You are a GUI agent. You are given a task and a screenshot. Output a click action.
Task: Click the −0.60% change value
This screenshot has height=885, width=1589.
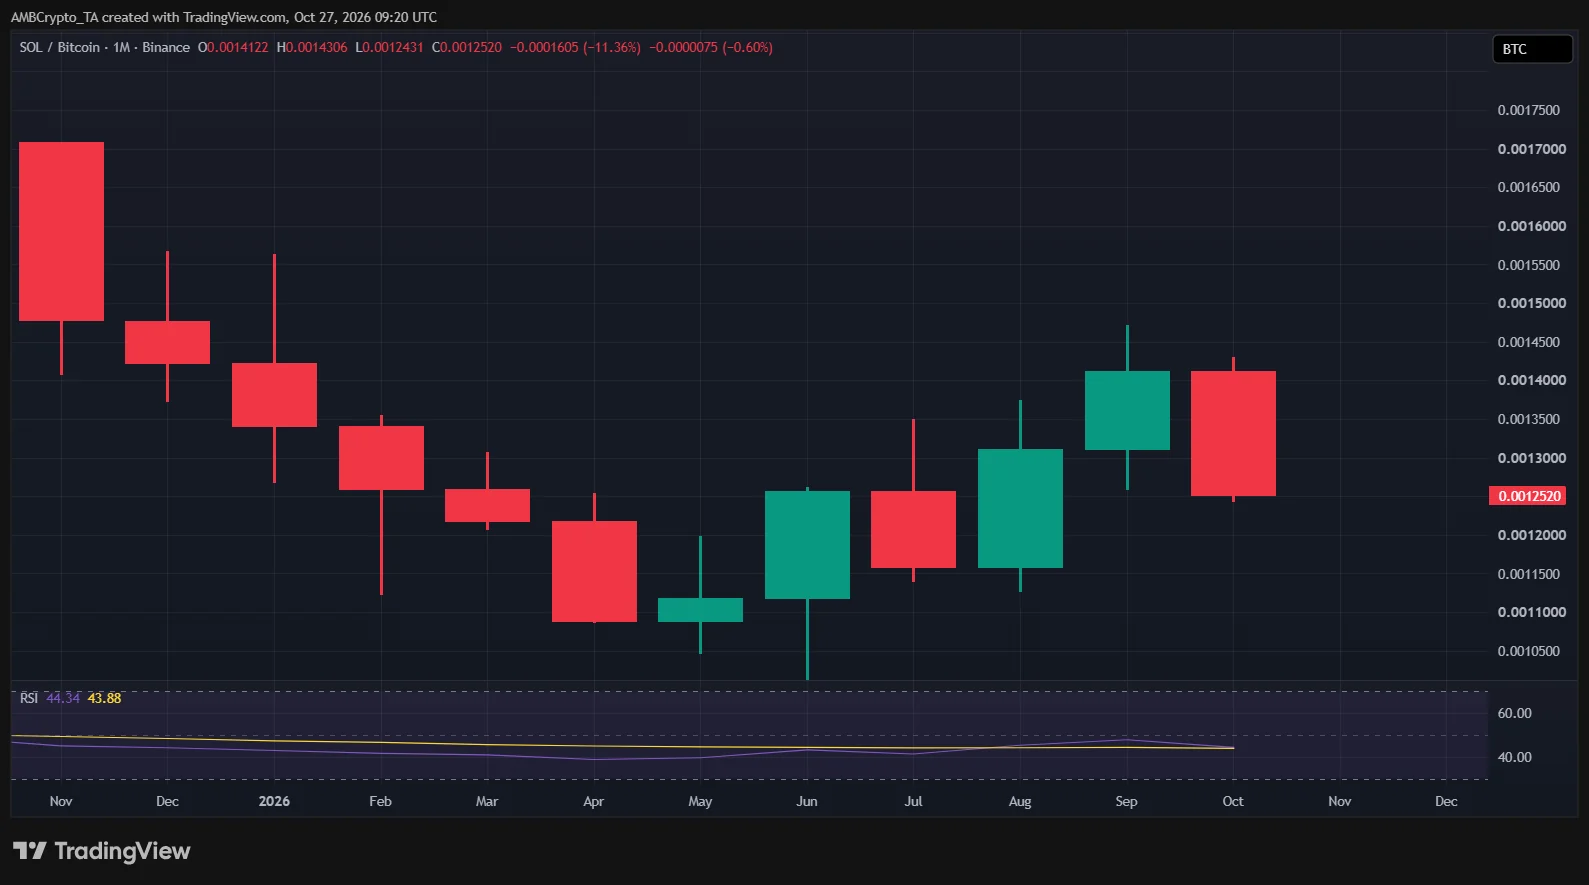[x=748, y=47]
